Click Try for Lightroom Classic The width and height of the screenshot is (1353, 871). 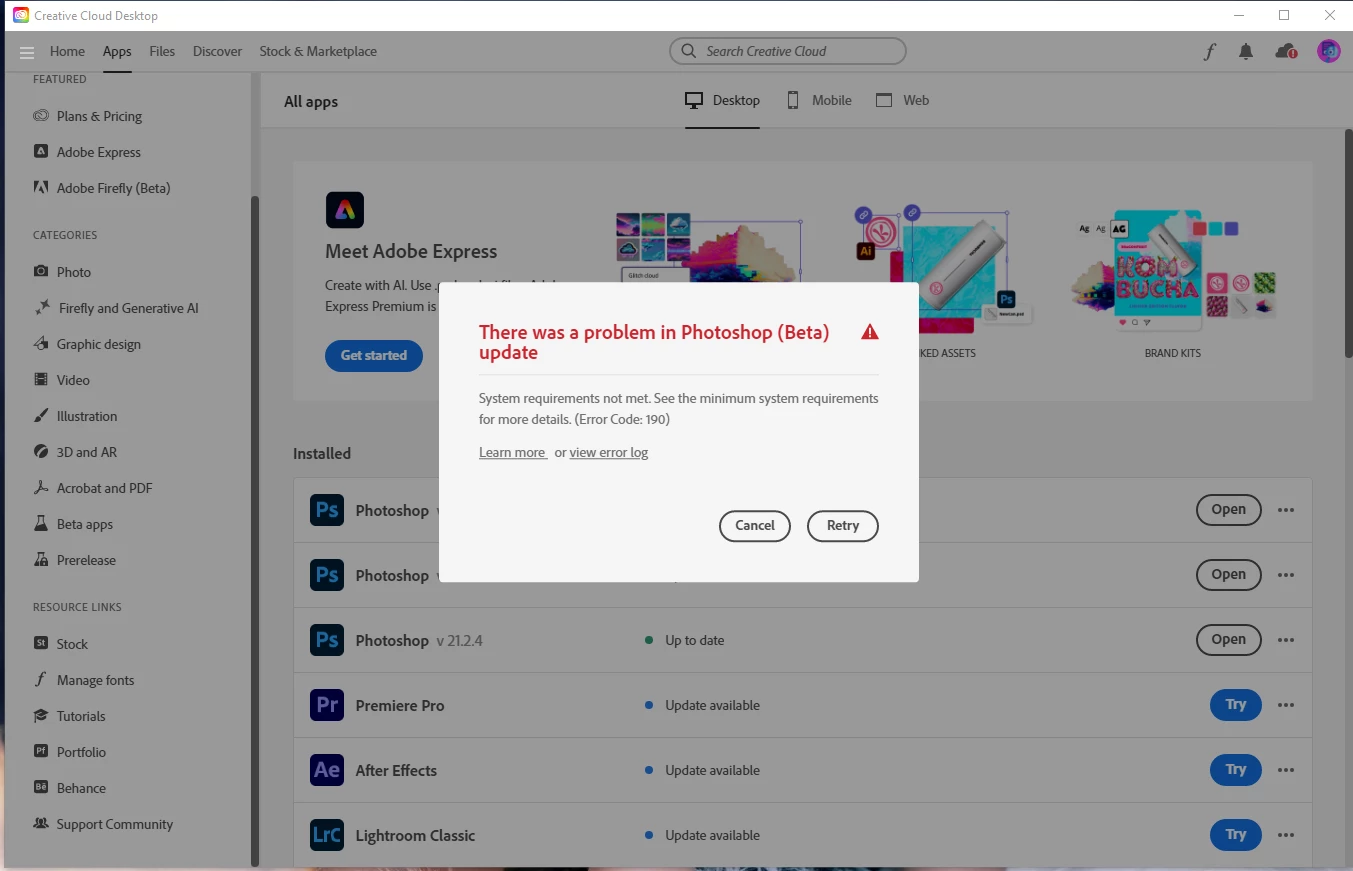tap(1236, 835)
